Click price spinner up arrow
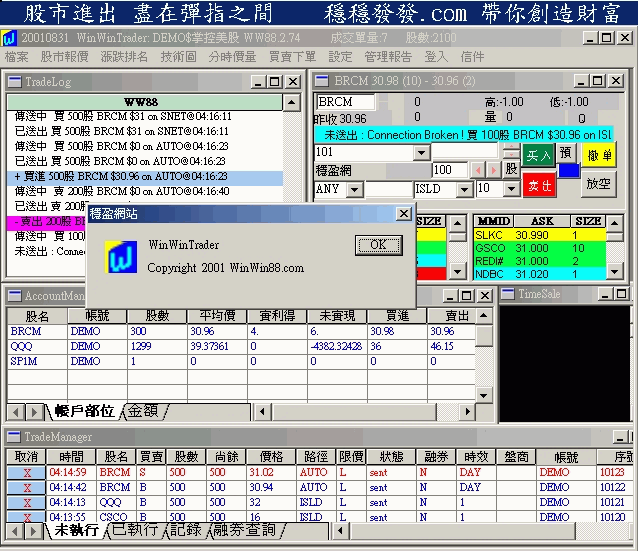Viewport: 638px width, 551px height. (511, 147)
